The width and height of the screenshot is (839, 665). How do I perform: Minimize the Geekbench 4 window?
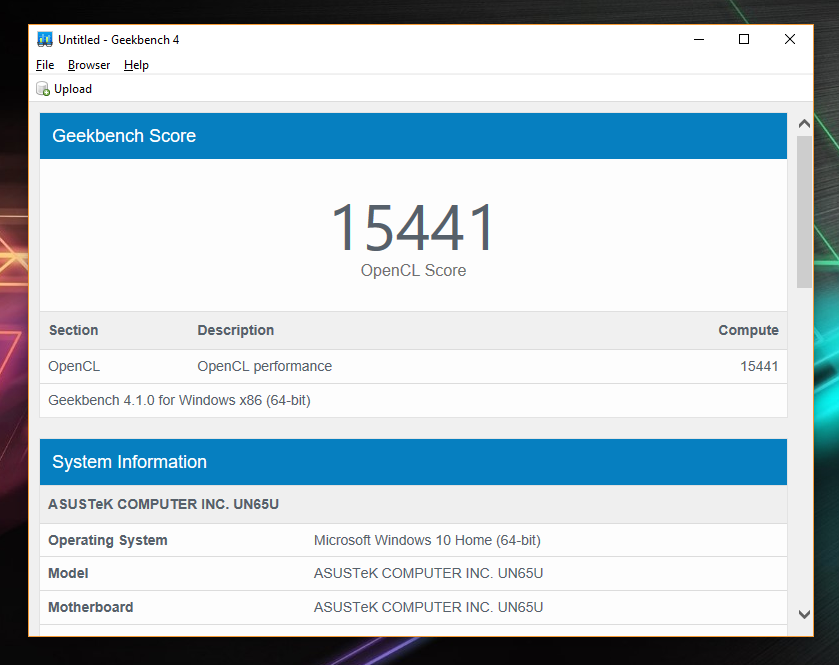(699, 39)
